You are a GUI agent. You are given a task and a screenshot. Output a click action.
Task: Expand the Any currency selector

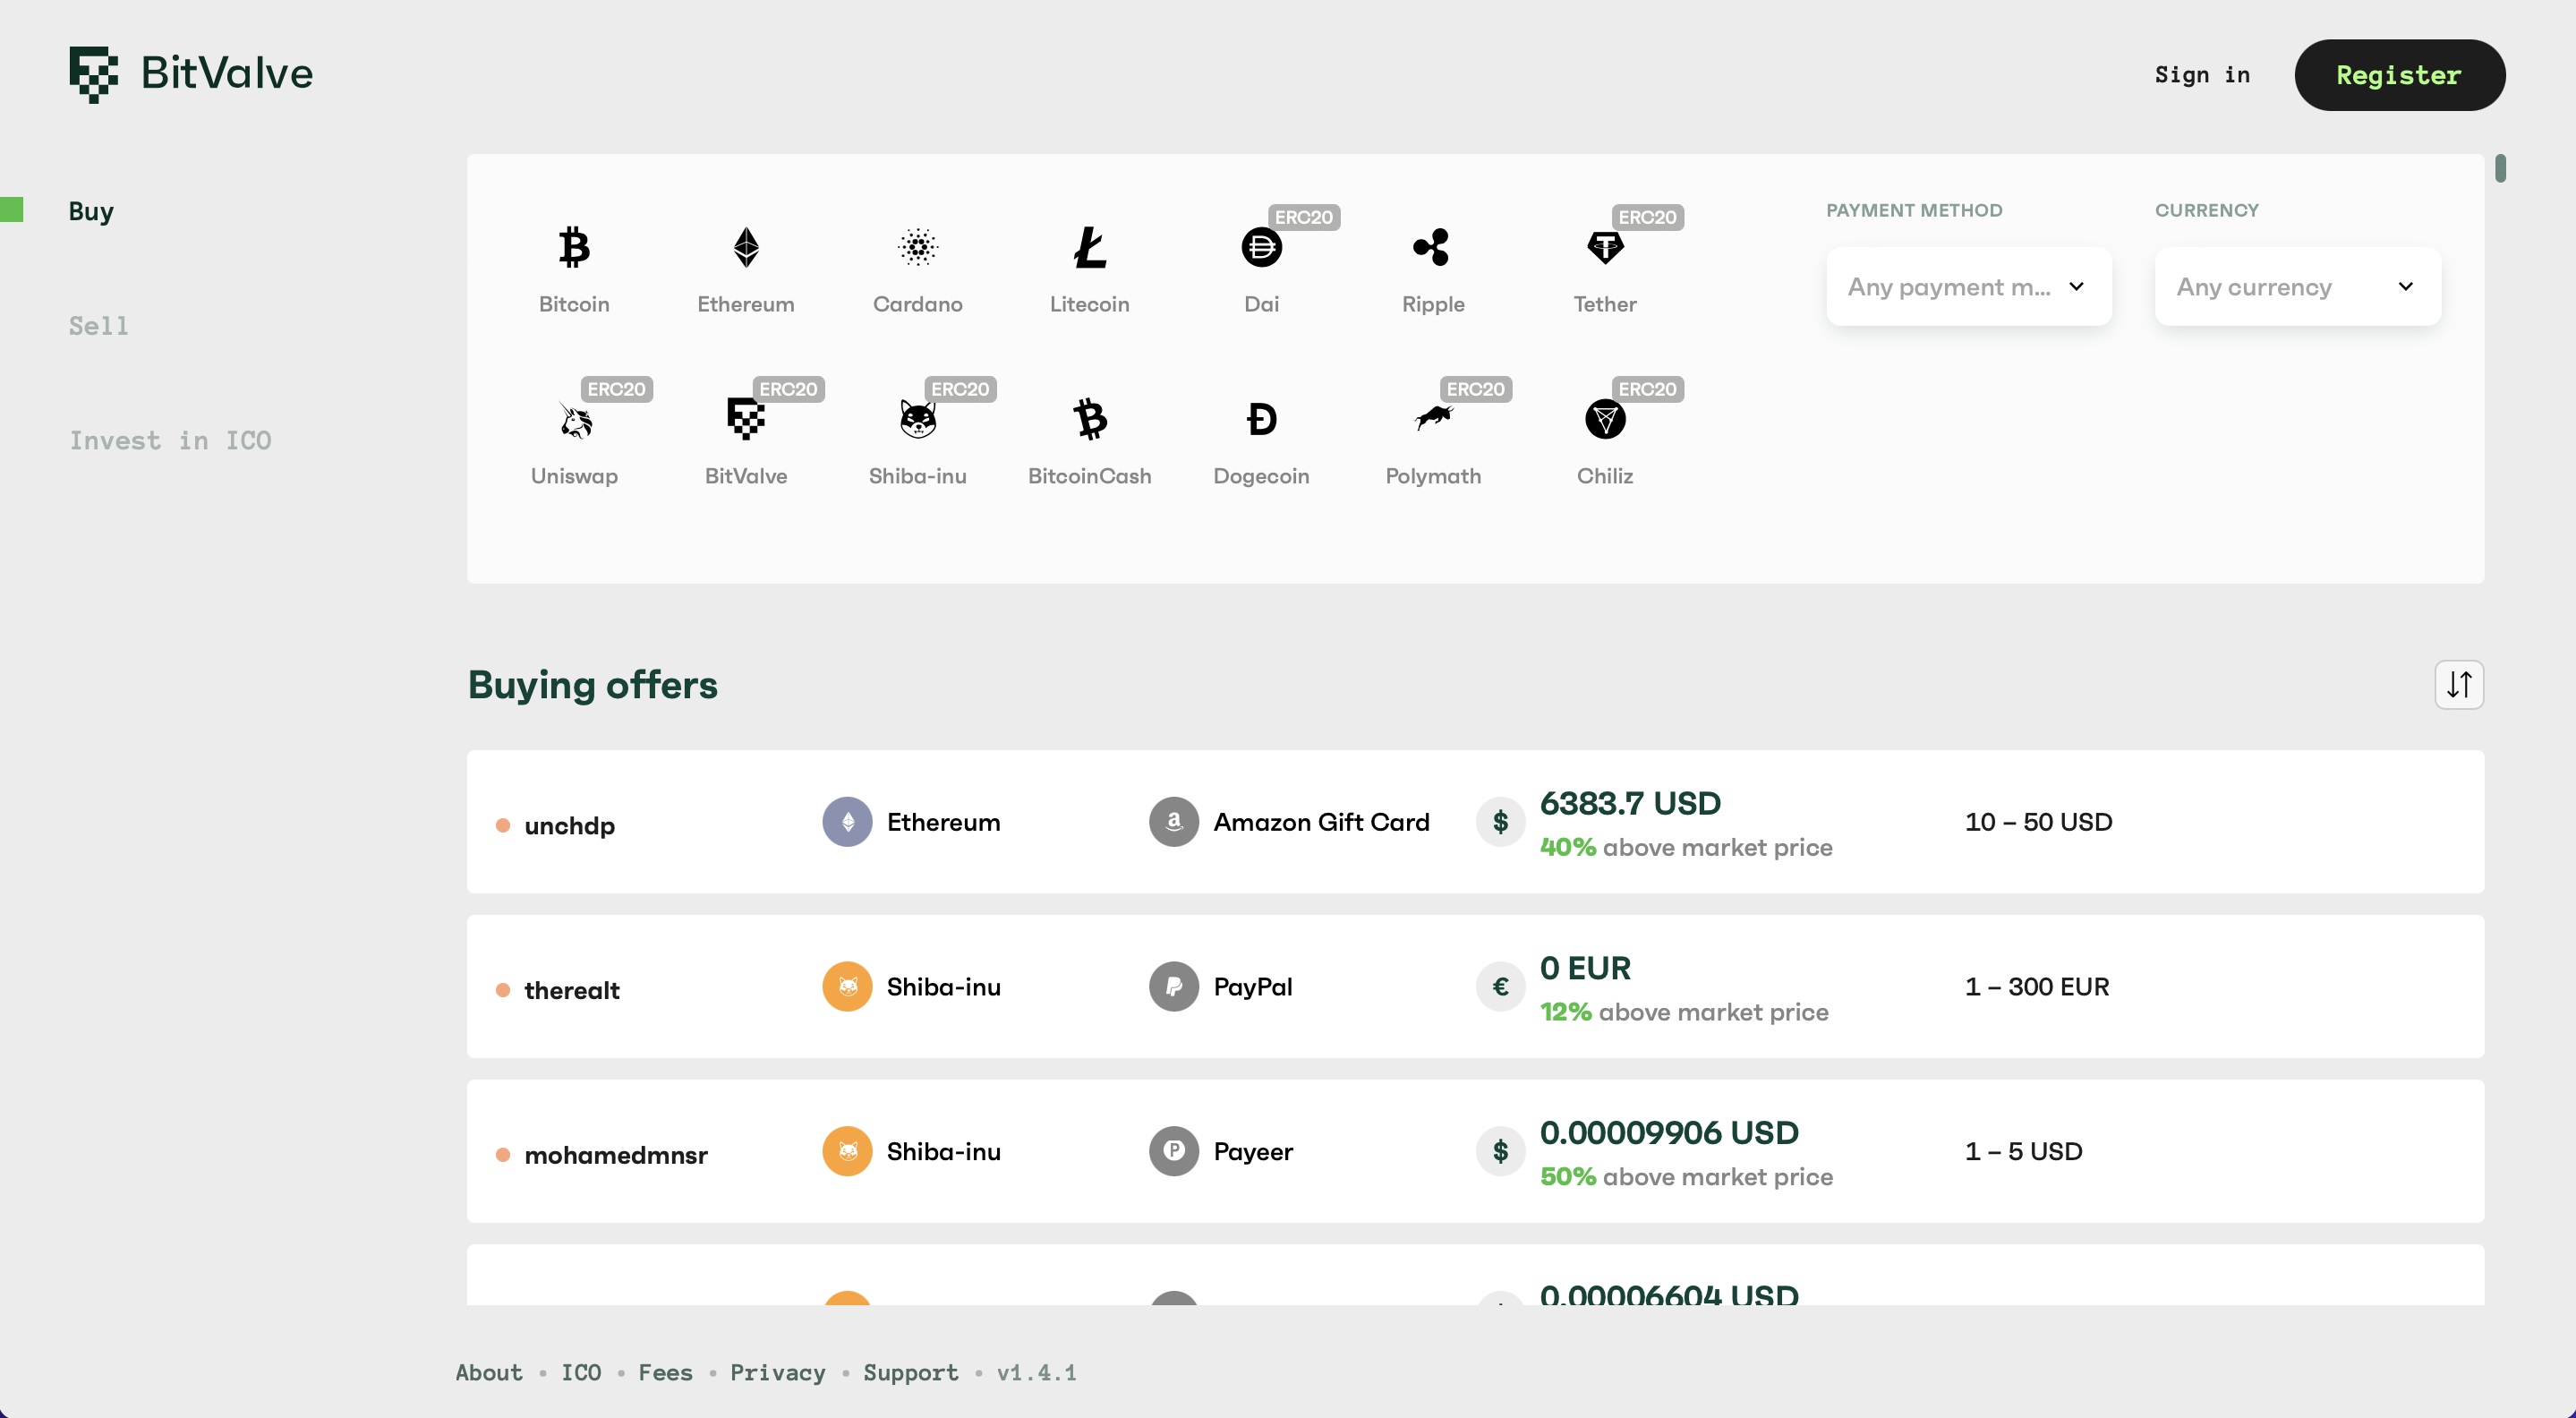click(x=2296, y=286)
